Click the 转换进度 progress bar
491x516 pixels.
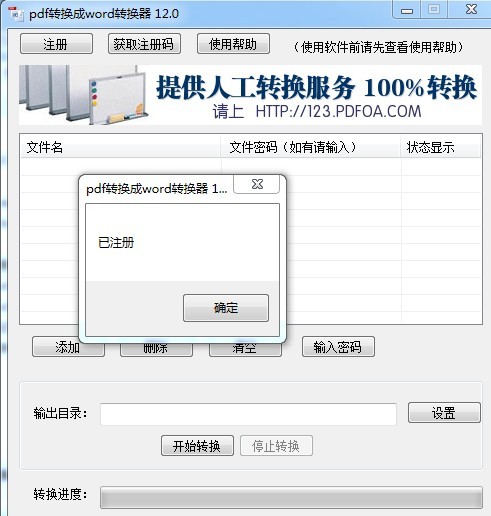(x=291, y=497)
